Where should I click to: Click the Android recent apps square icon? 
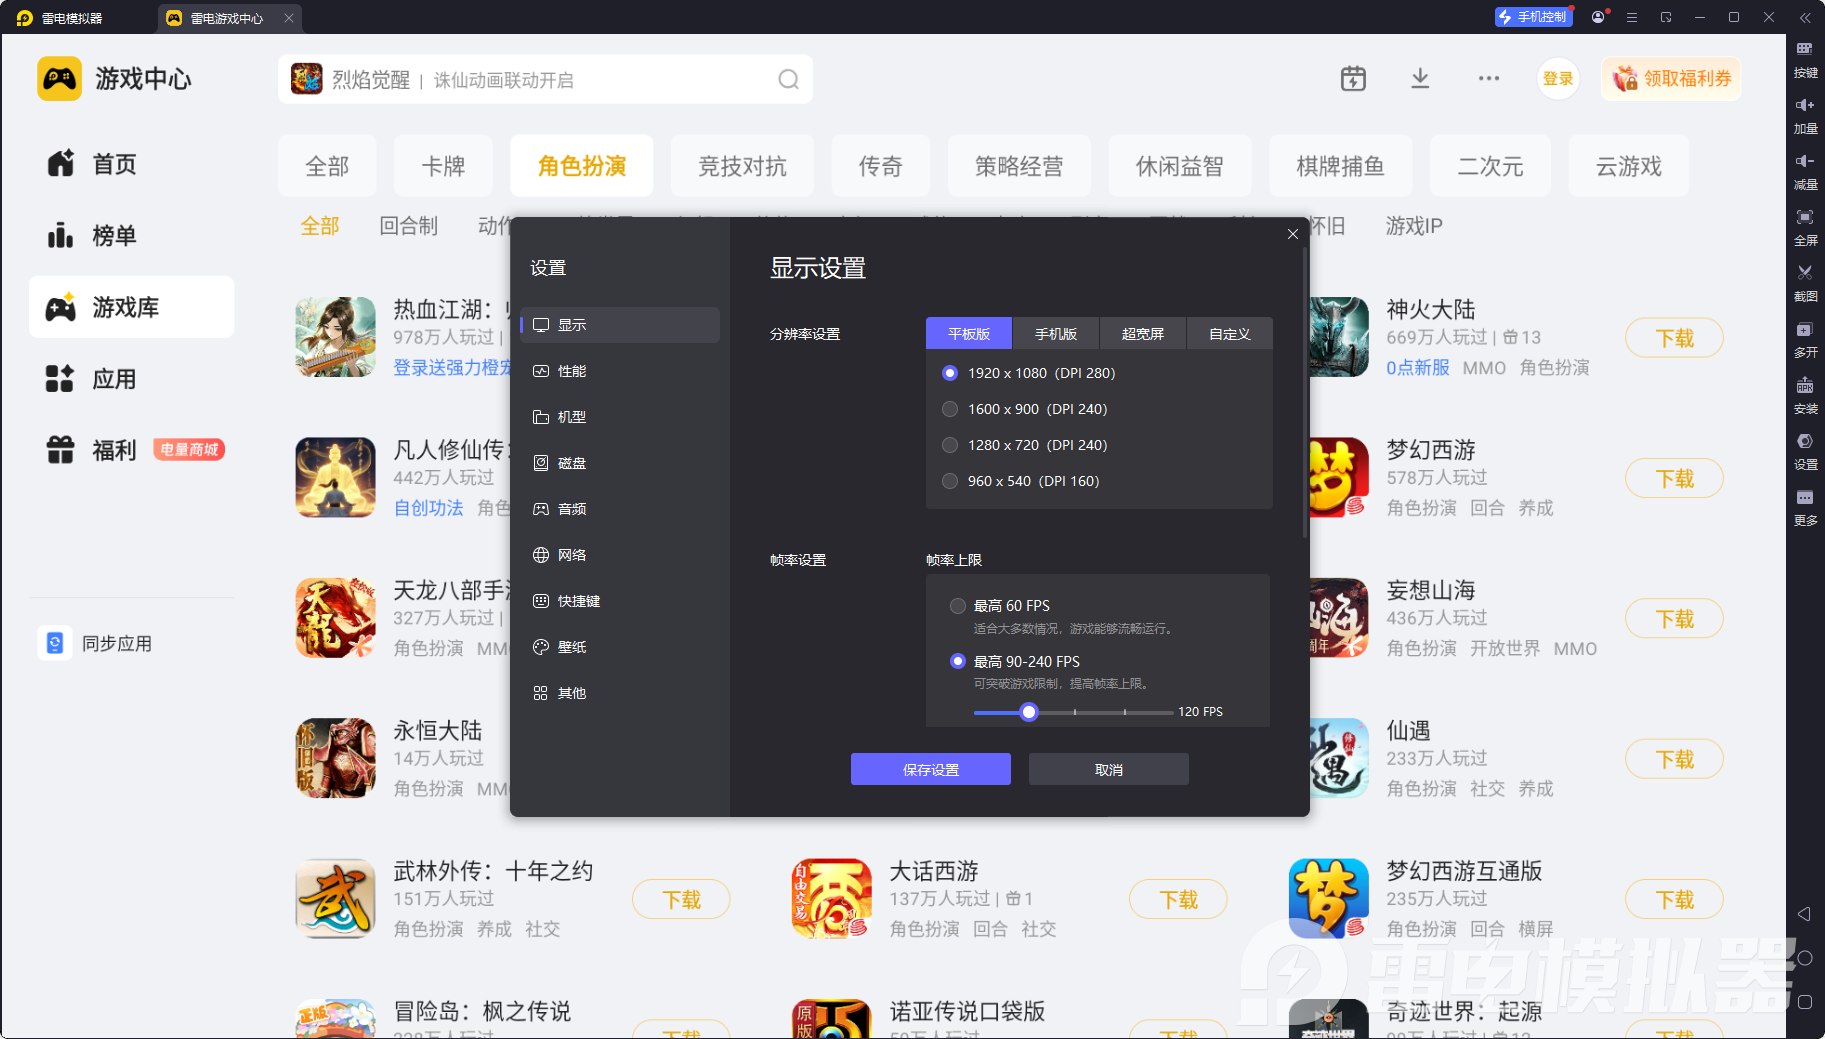1805,1002
